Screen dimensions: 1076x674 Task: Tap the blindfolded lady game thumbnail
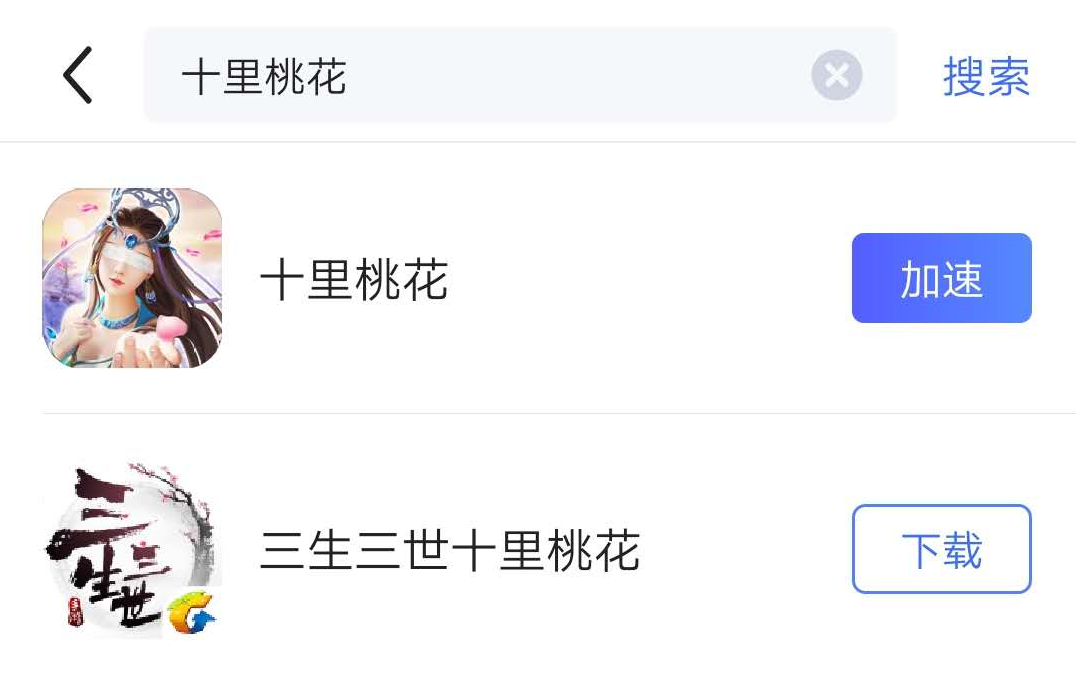point(132,278)
